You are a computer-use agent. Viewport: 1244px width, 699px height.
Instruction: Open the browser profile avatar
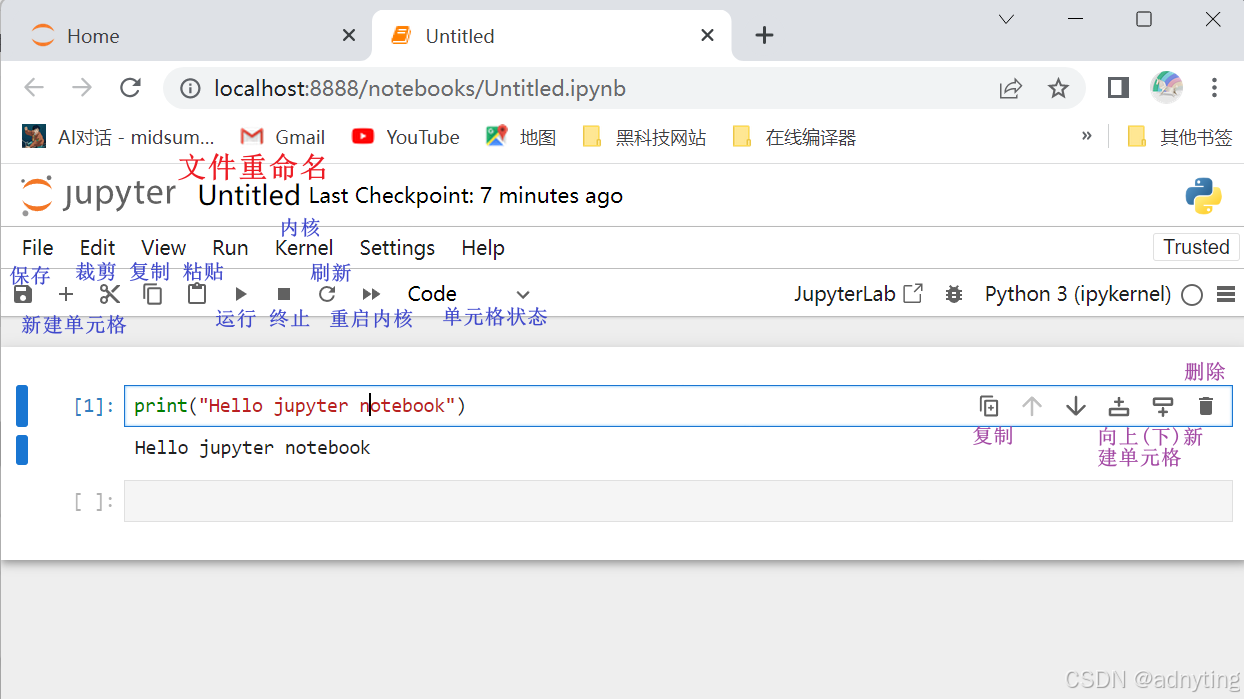1167,88
